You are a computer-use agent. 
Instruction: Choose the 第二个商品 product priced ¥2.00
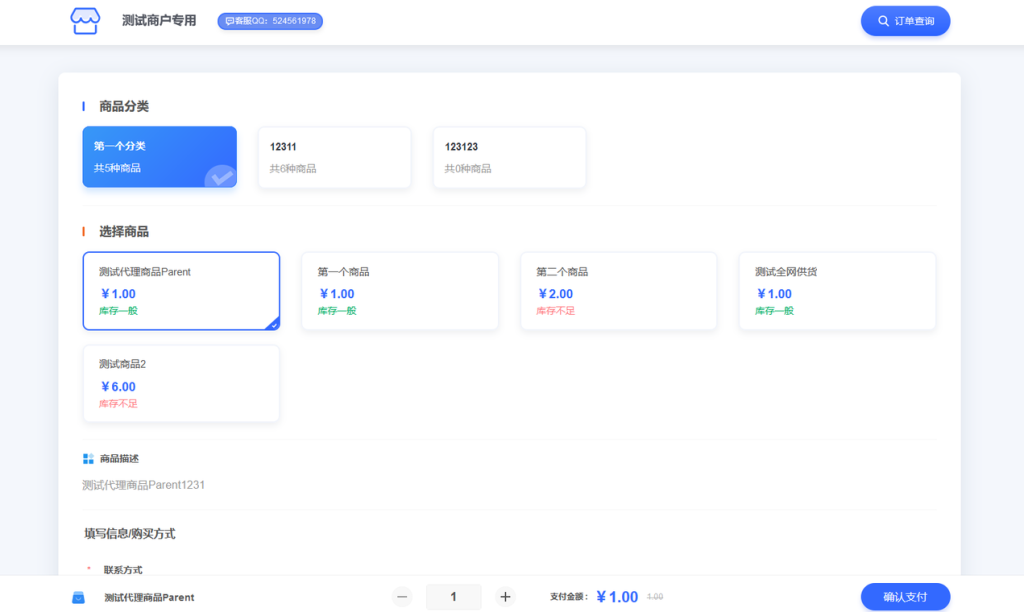click(618, 291)
